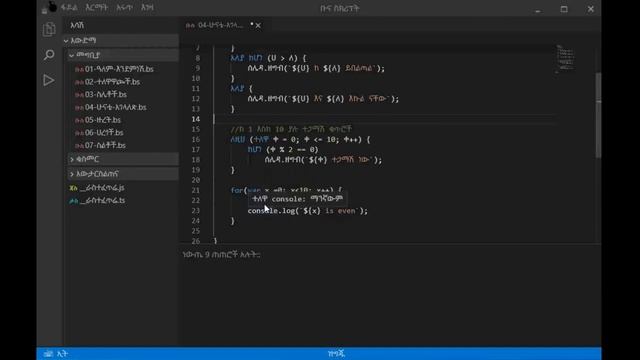Open the underscore-prefixed .ts file
Screen dimensions: 640x360
tap(102, 200)
